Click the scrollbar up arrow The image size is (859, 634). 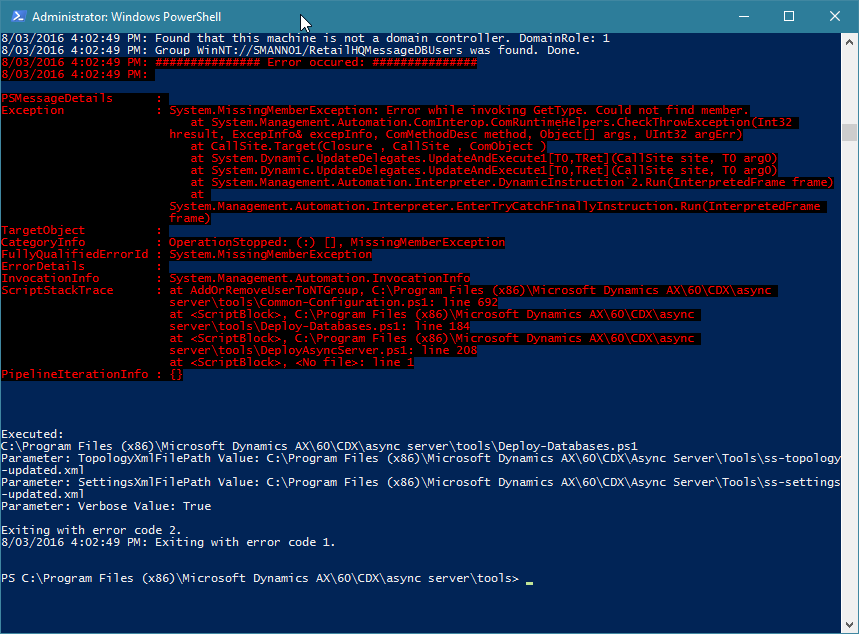[850, 41]
